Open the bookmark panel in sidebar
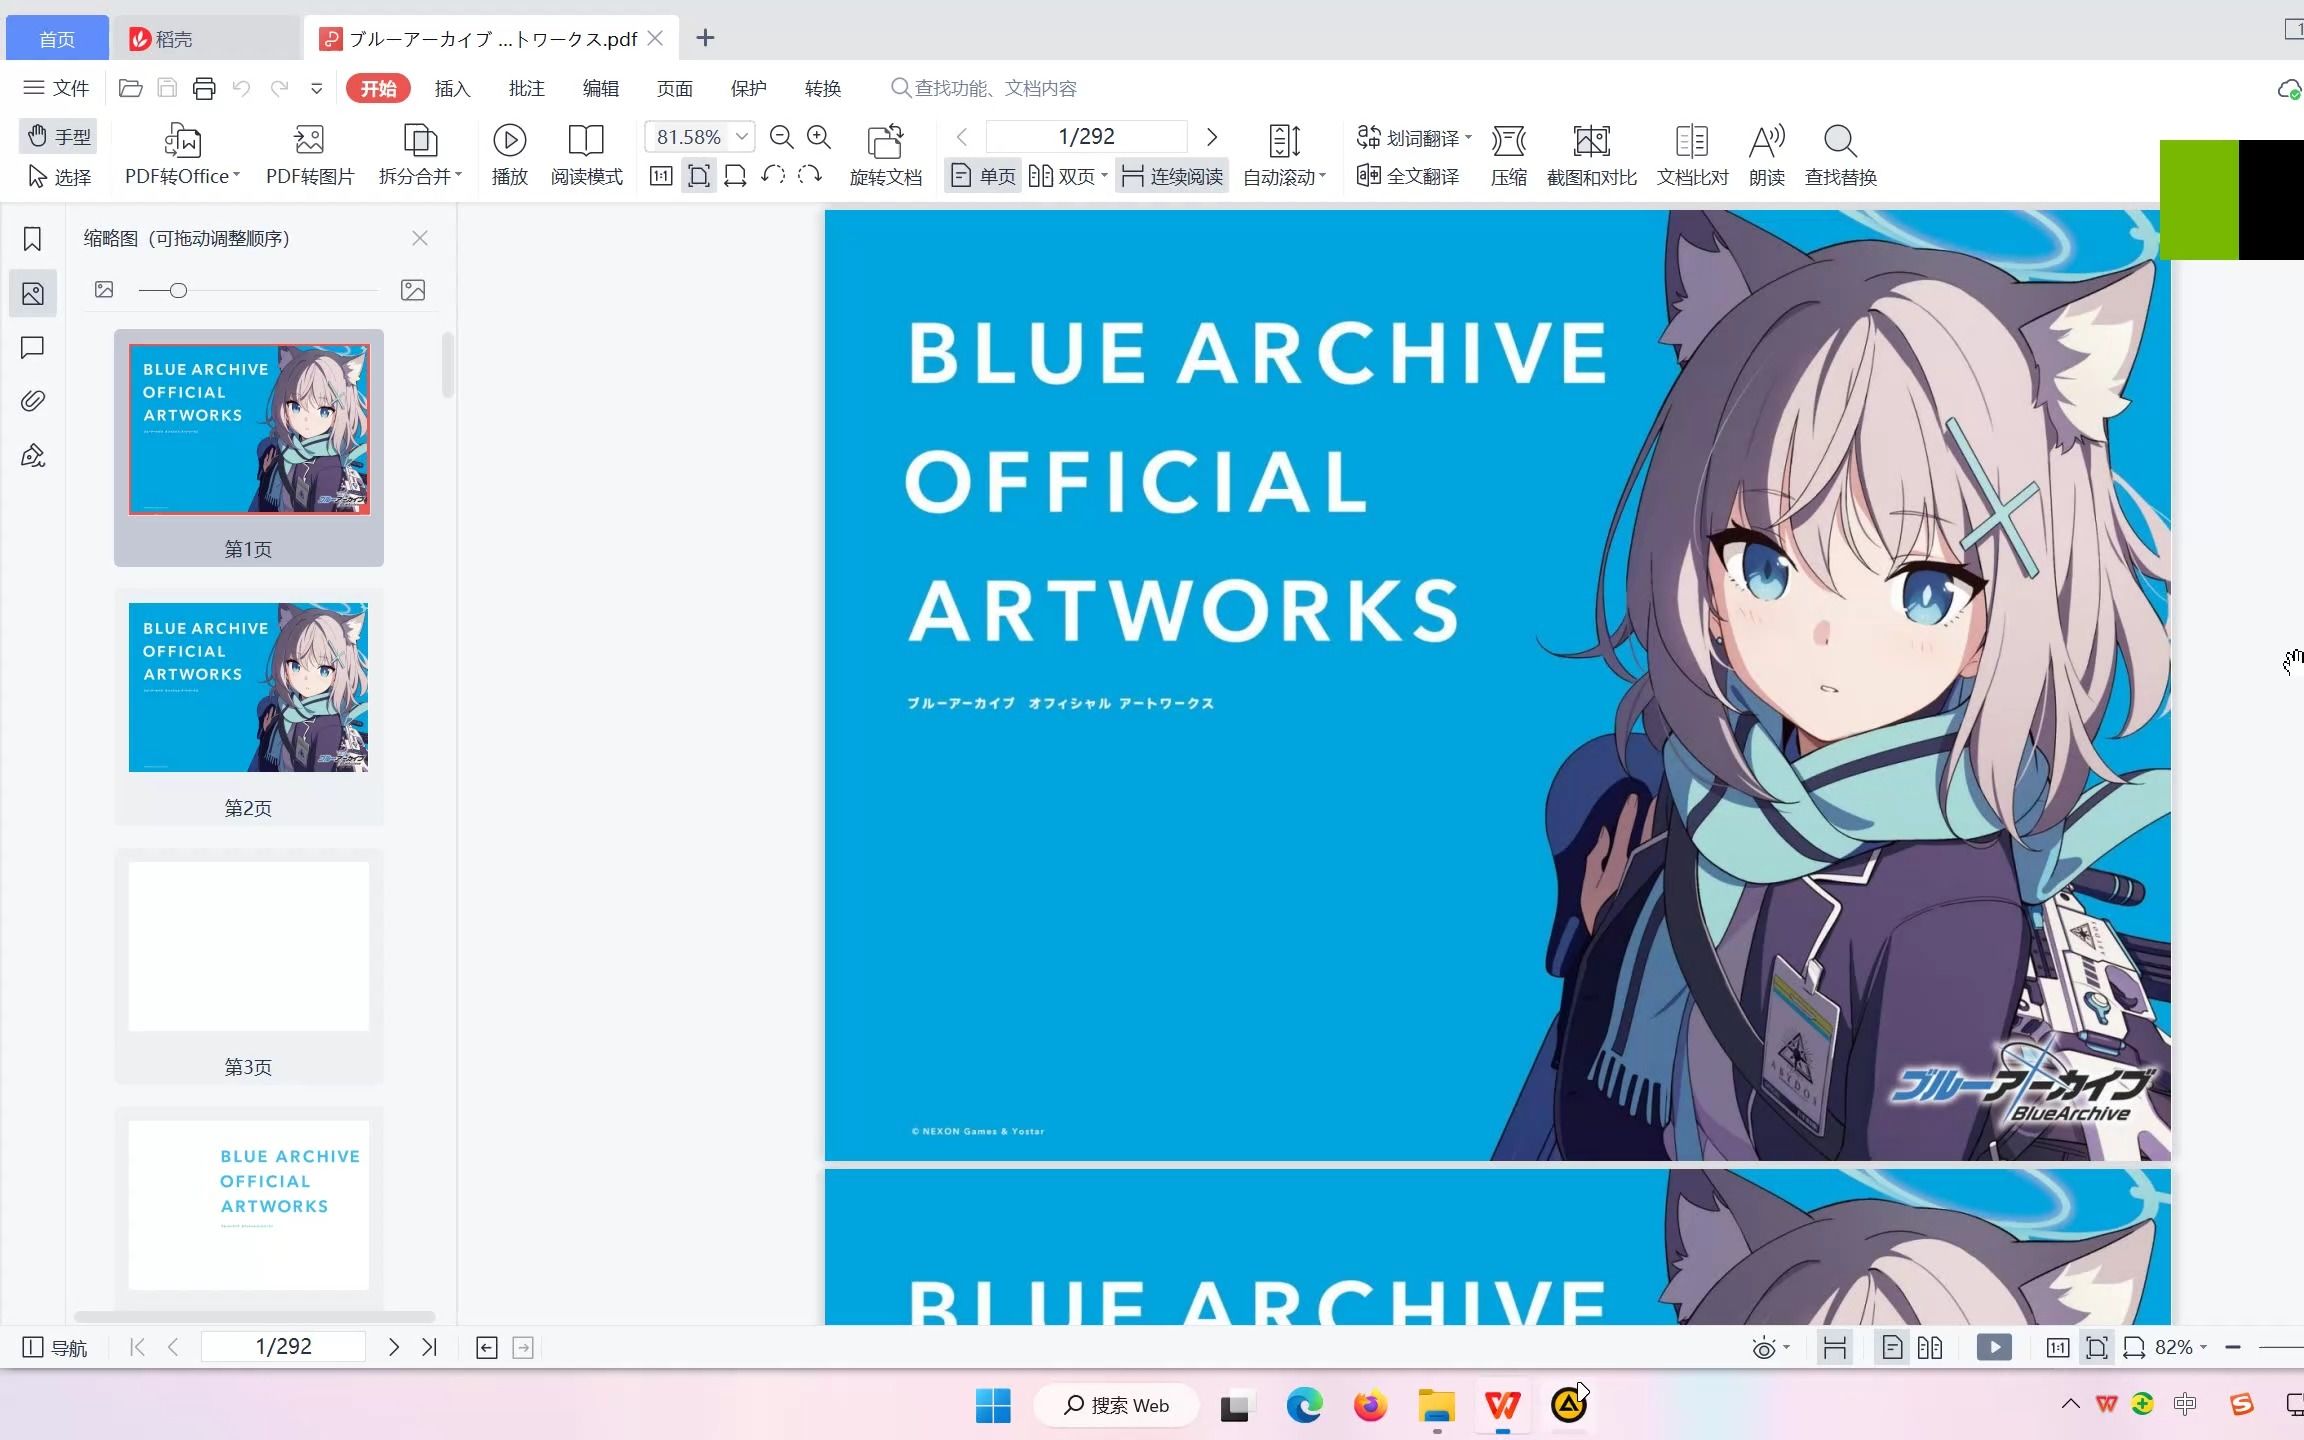The height and width of the screenshot is (1440, 2304). point(33,239)
